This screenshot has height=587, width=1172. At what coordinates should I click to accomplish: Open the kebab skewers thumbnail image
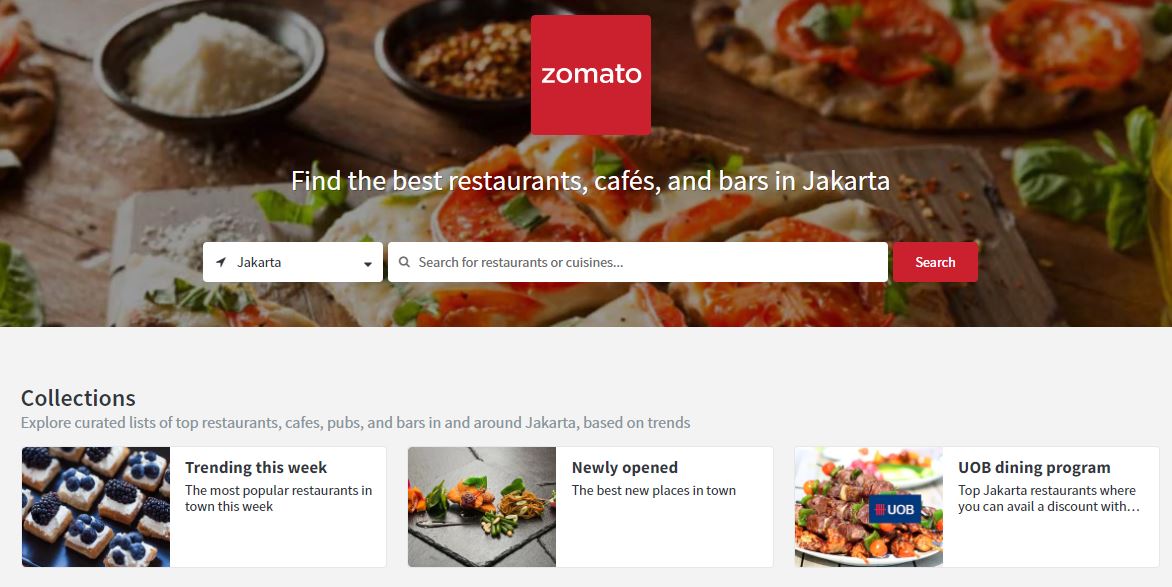tap(869, 507)
